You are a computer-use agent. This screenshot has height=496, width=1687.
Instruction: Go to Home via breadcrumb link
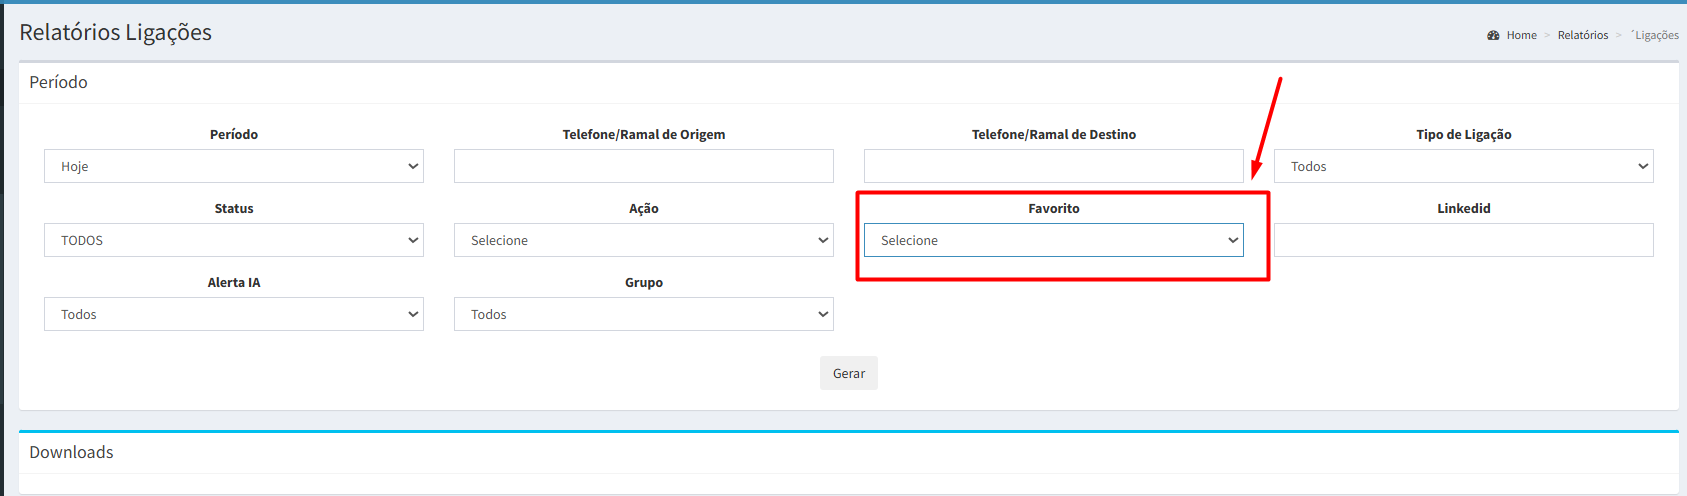[x=1521, y=35]
